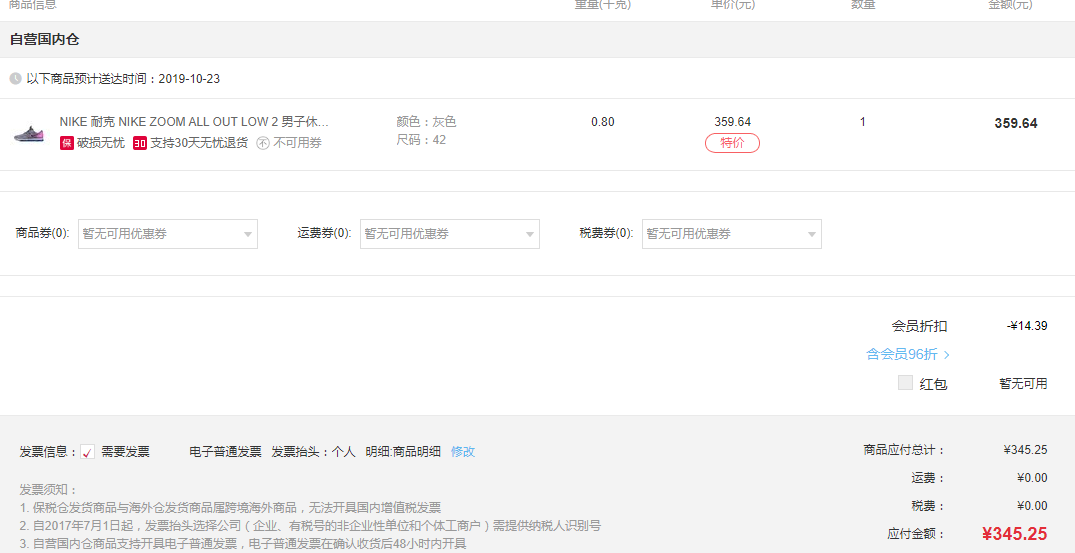Open the 商品券 coupon dropdown
This screenshot has width=1075, height=553.
168,234
